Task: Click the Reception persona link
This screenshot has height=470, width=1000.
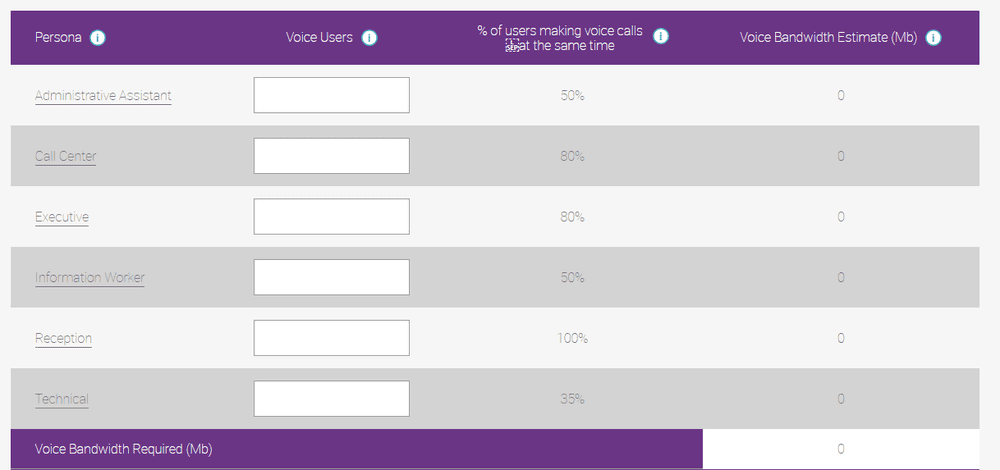Action: (x=63, y=338)
